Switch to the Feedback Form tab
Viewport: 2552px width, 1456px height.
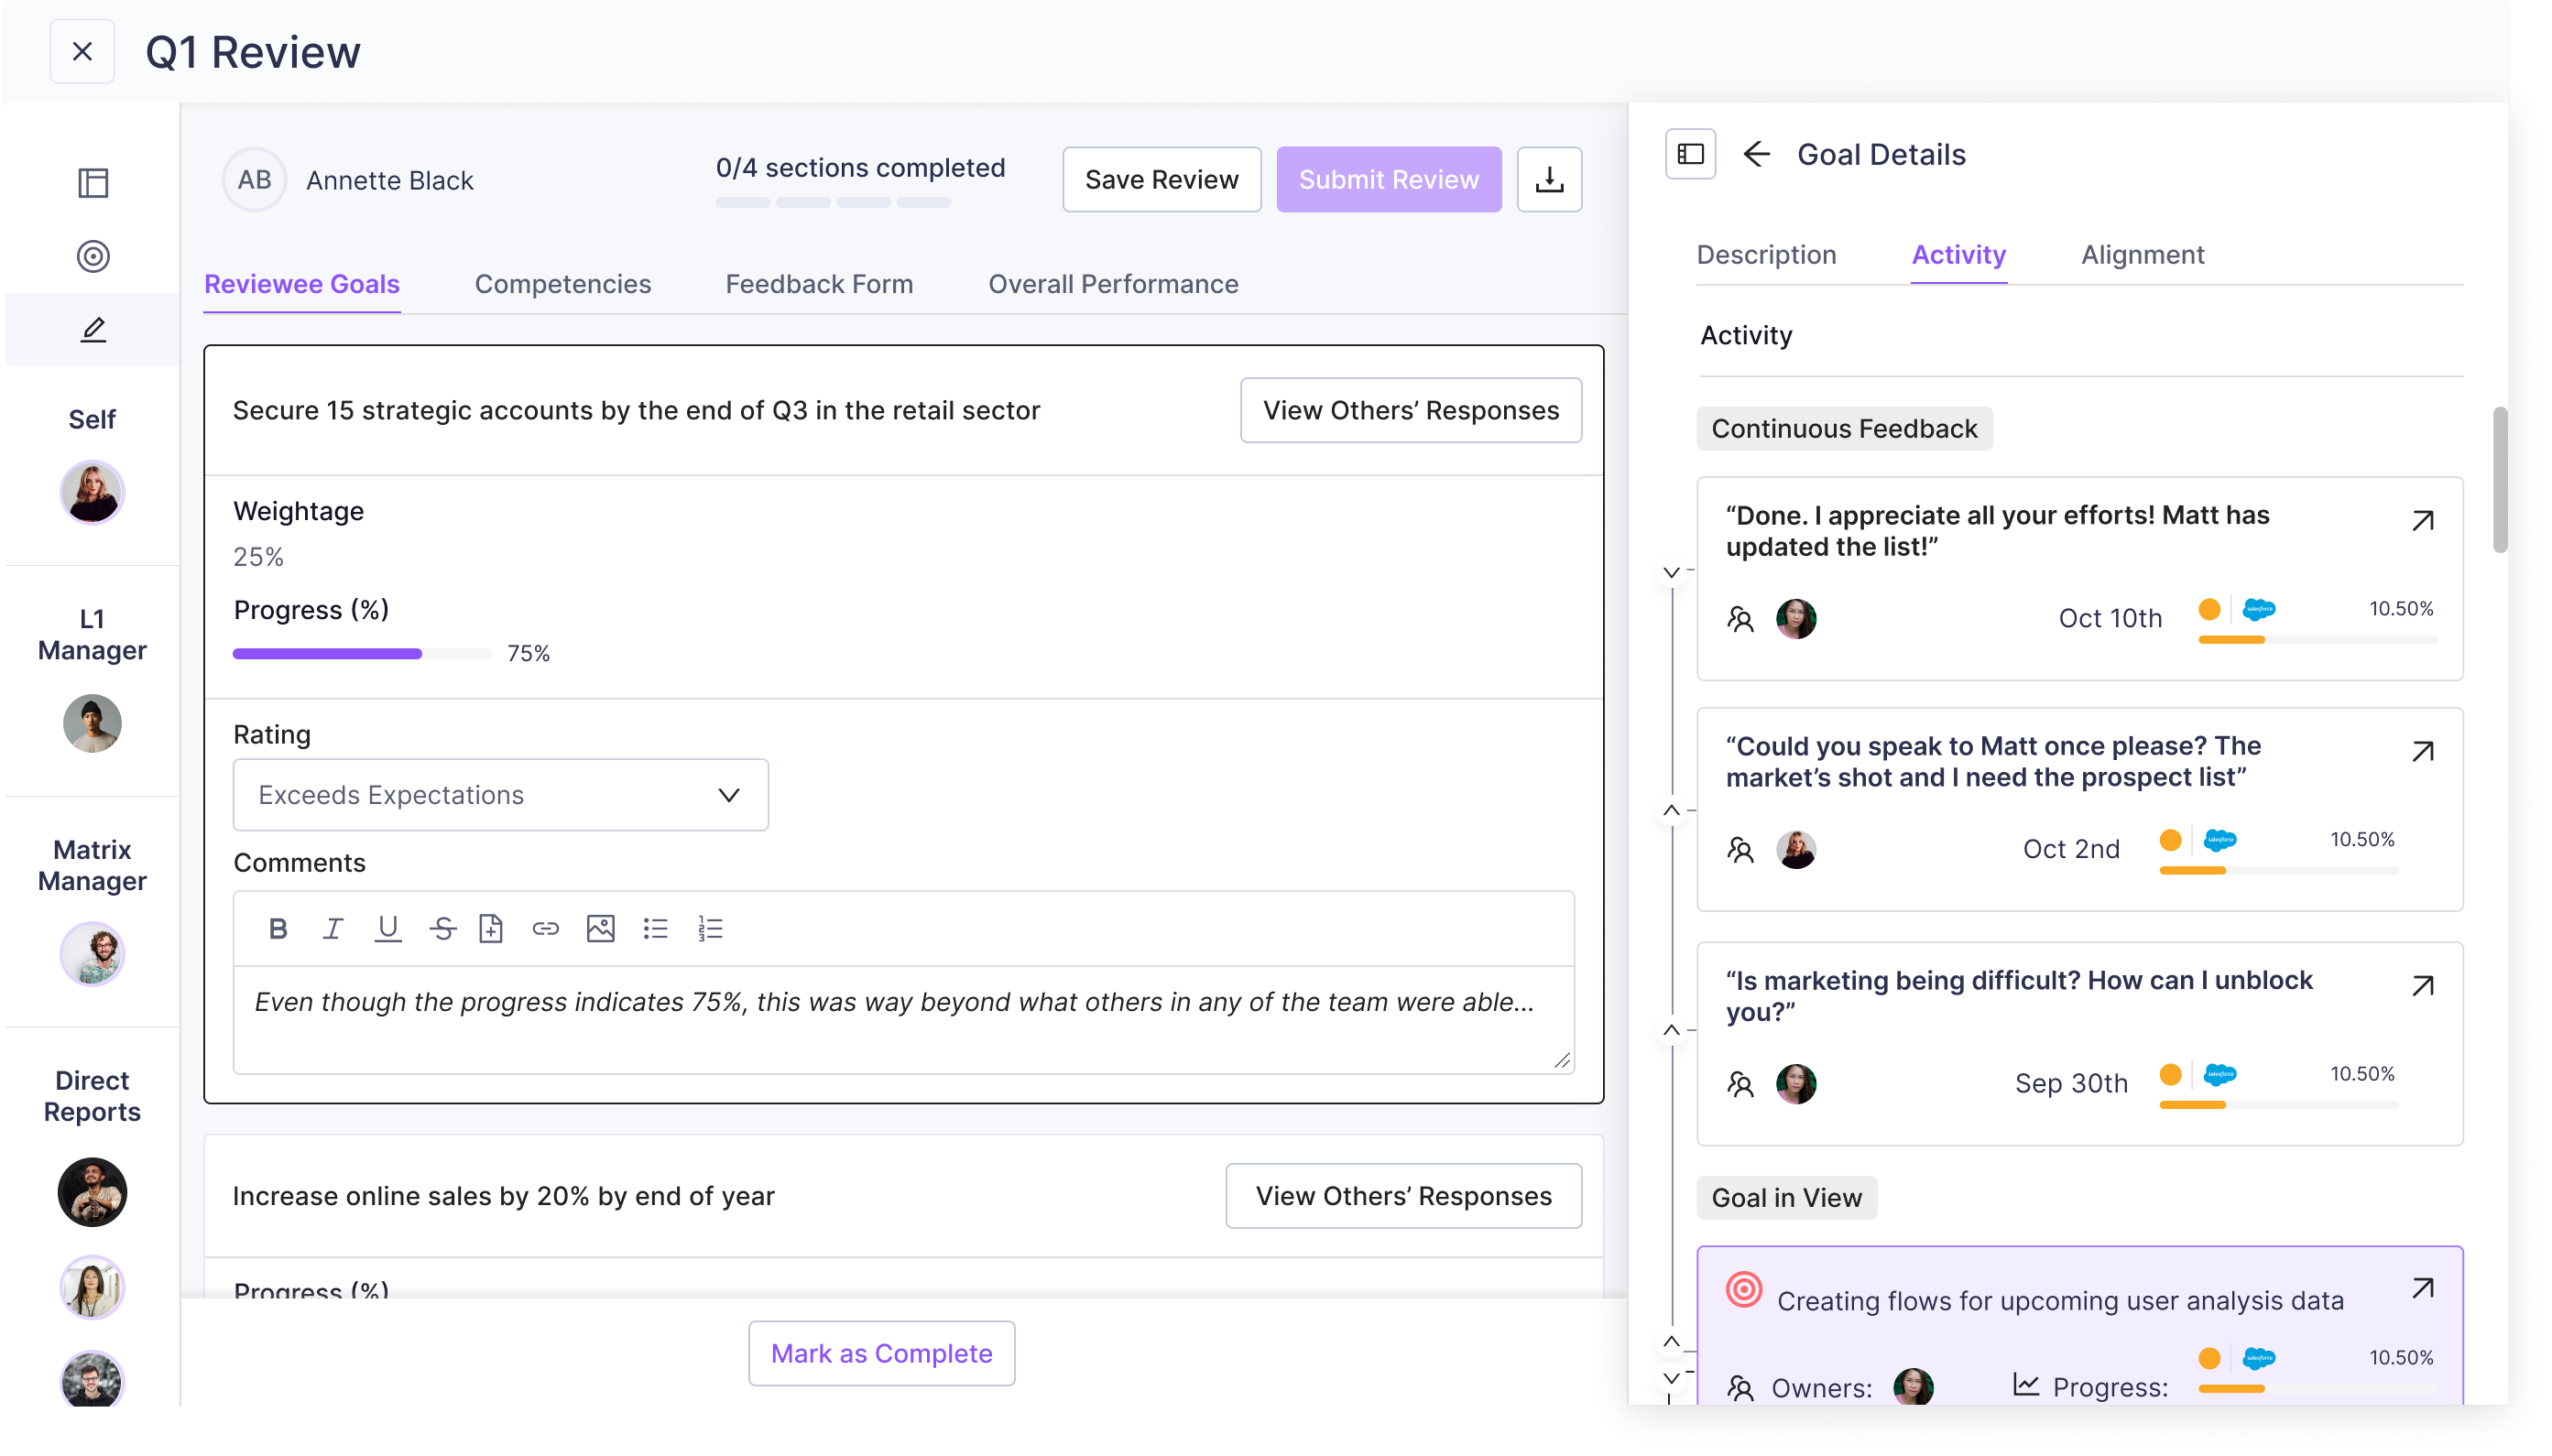(819, 284)
